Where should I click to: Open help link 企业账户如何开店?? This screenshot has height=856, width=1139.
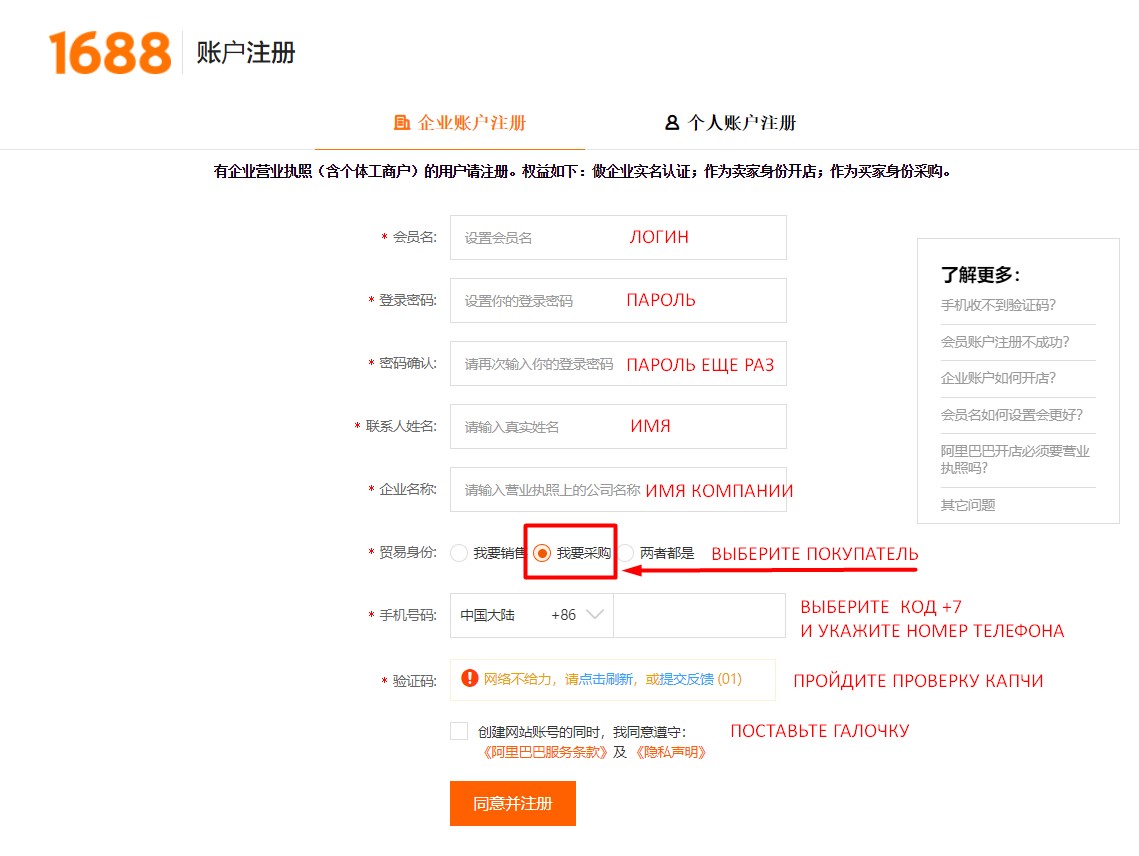[x=998, y=378]
